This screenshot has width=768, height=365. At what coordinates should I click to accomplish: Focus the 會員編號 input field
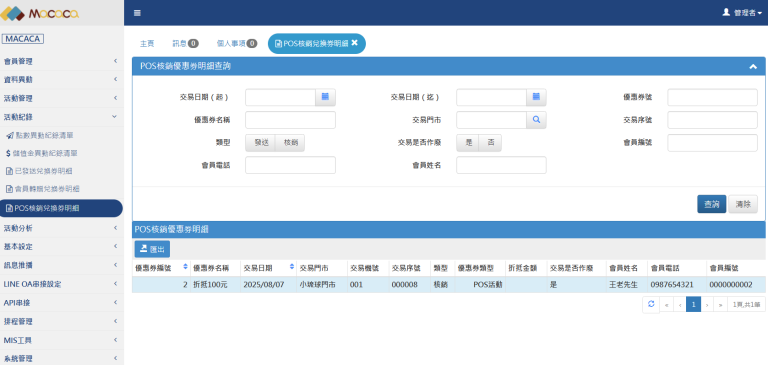(x=713, y=143)
